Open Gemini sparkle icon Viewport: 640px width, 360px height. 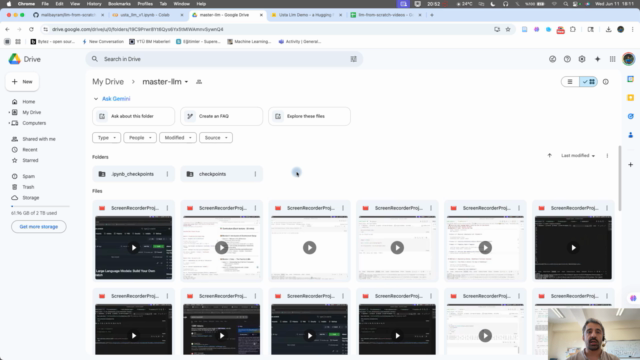598,59
